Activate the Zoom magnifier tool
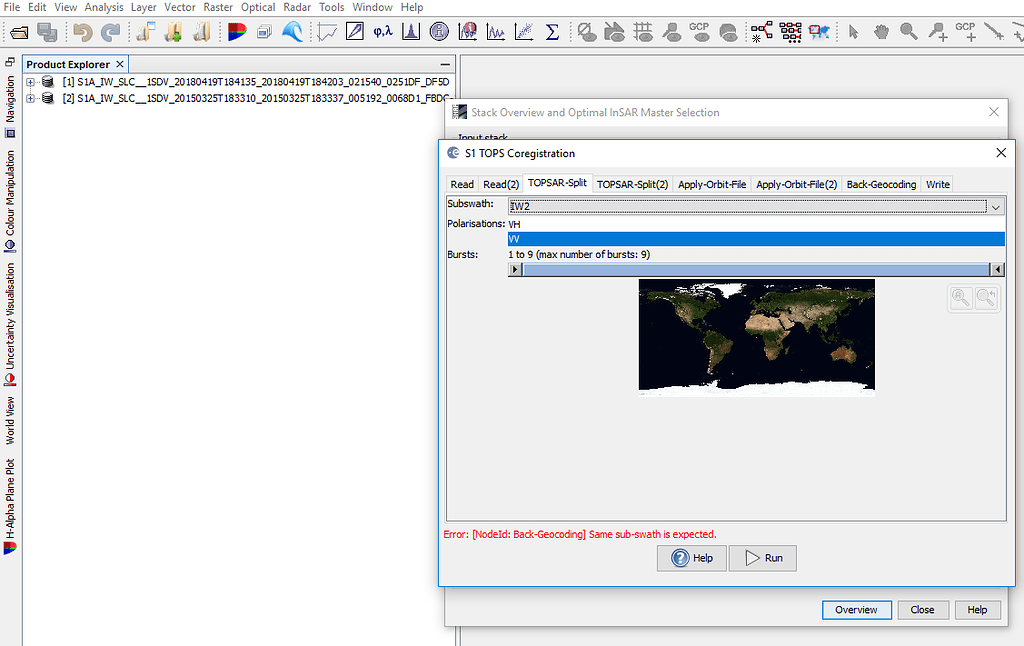 (908, 31)
